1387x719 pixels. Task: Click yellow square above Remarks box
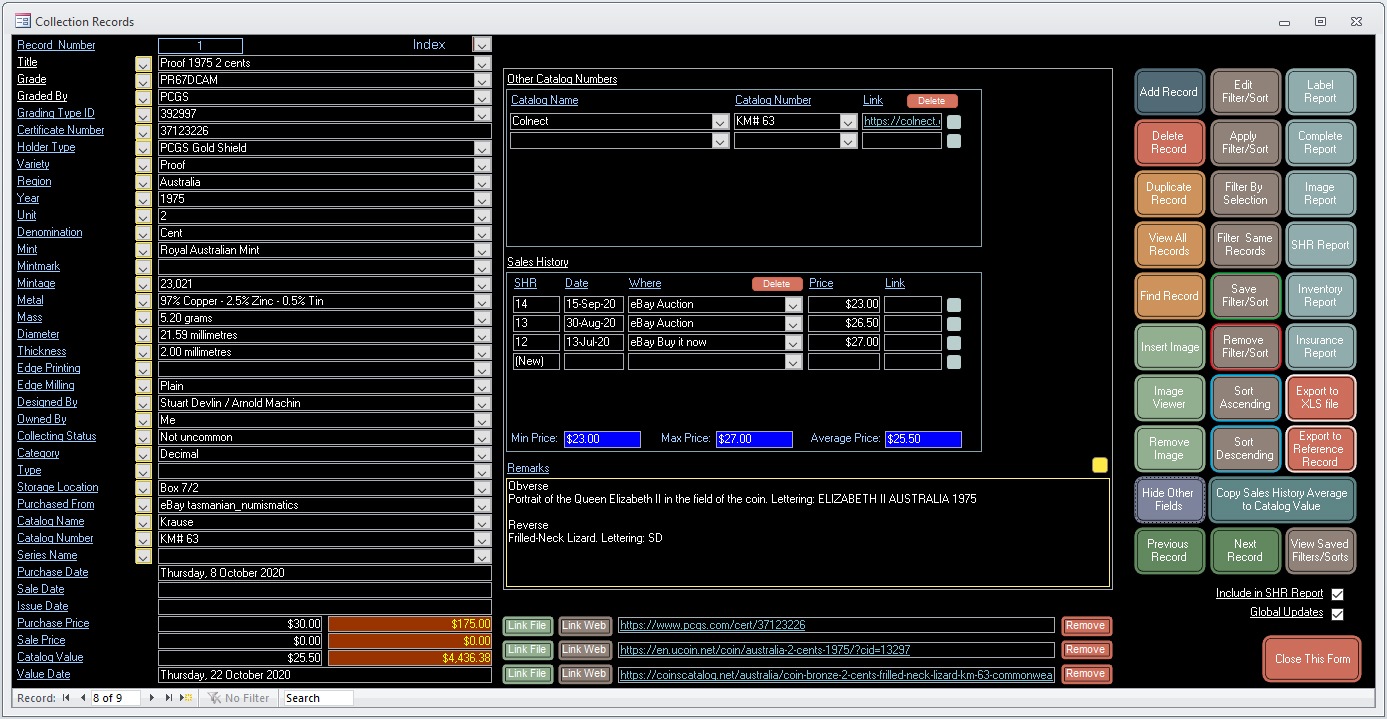[1100, 465]
